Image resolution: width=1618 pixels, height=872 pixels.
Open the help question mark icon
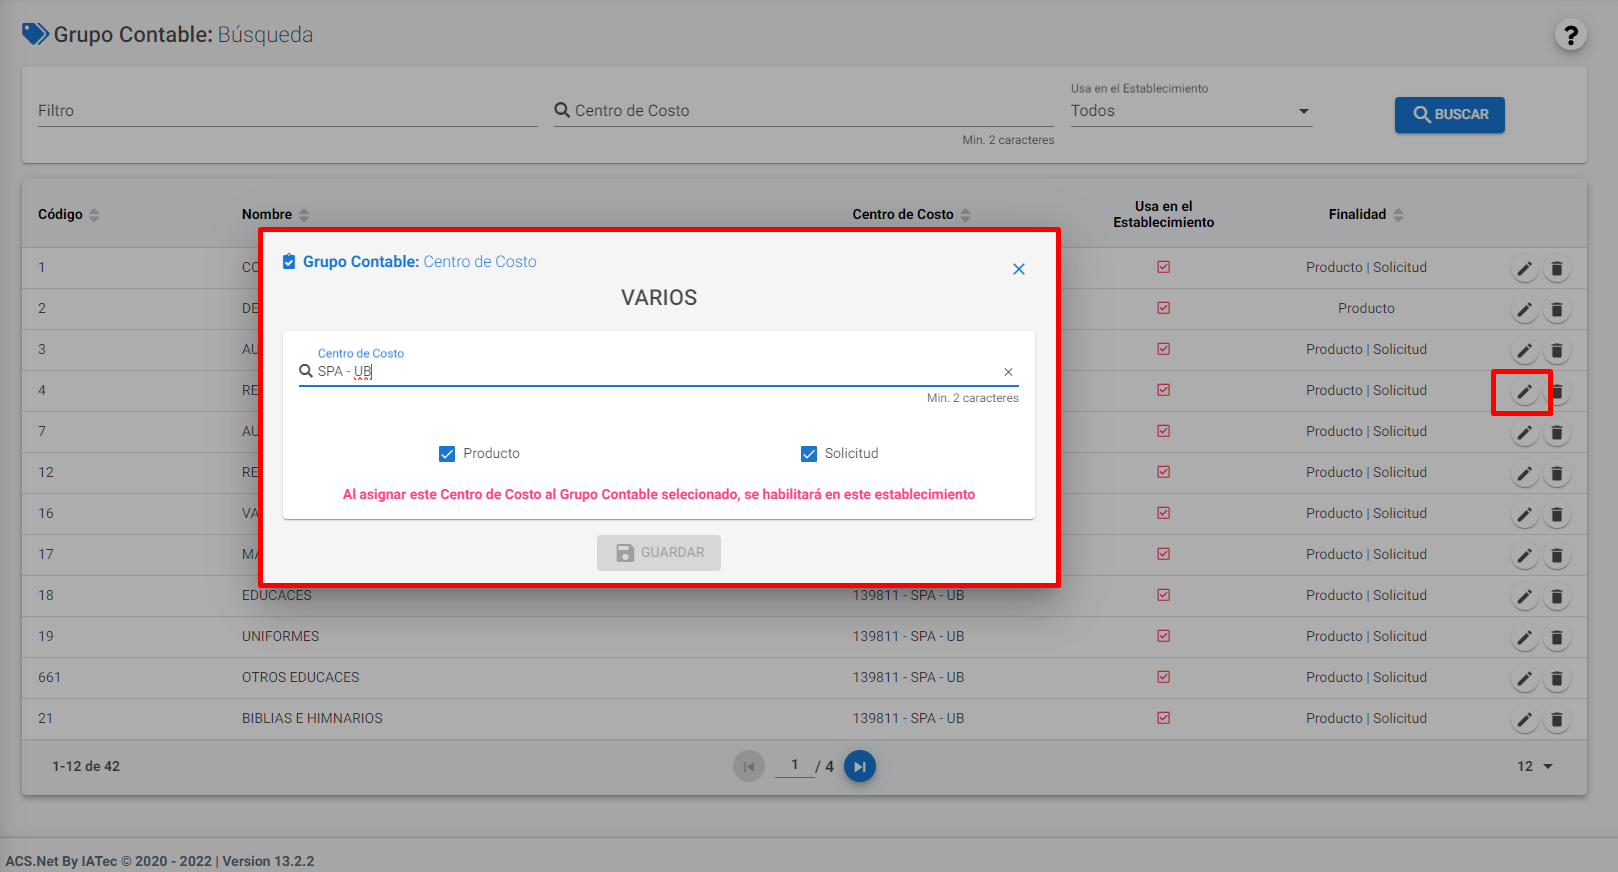[x=1570, y=35]
